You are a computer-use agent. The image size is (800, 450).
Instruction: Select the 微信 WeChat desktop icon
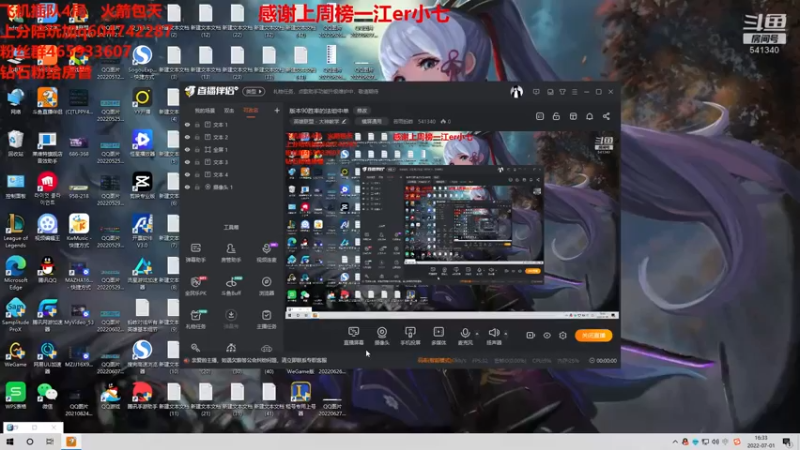[47, 396]
